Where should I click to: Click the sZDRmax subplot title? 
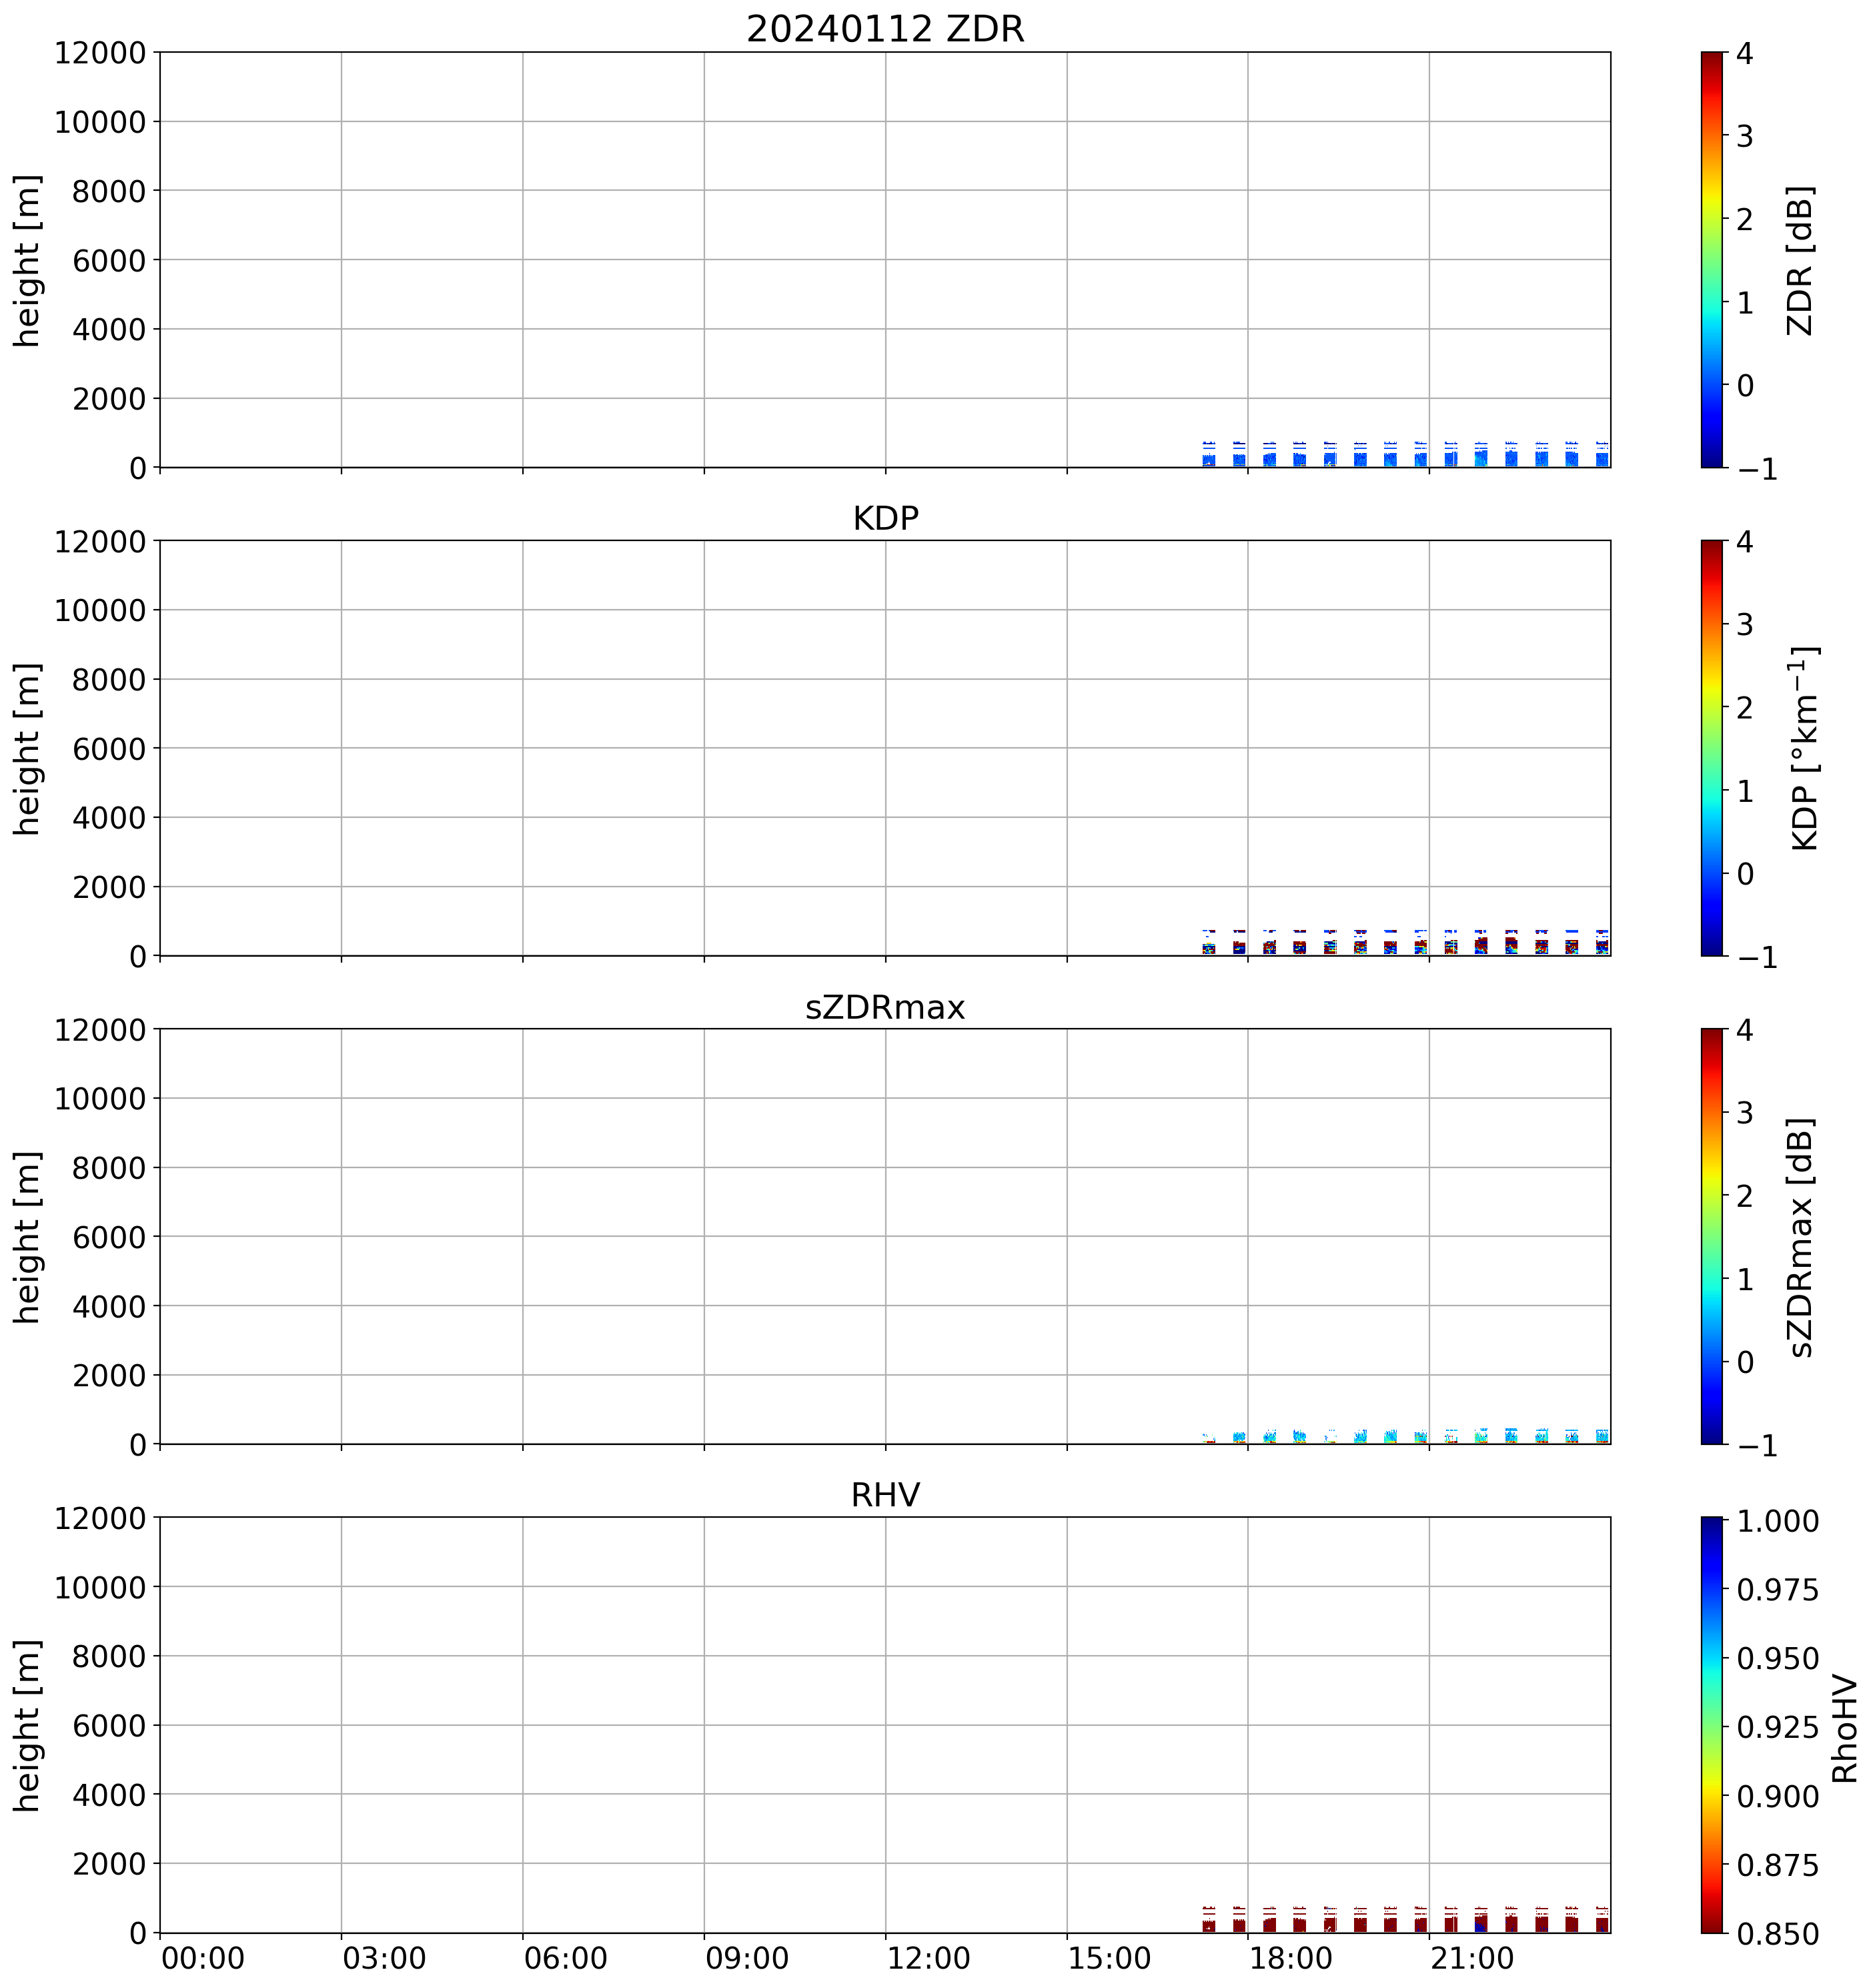885,1007
